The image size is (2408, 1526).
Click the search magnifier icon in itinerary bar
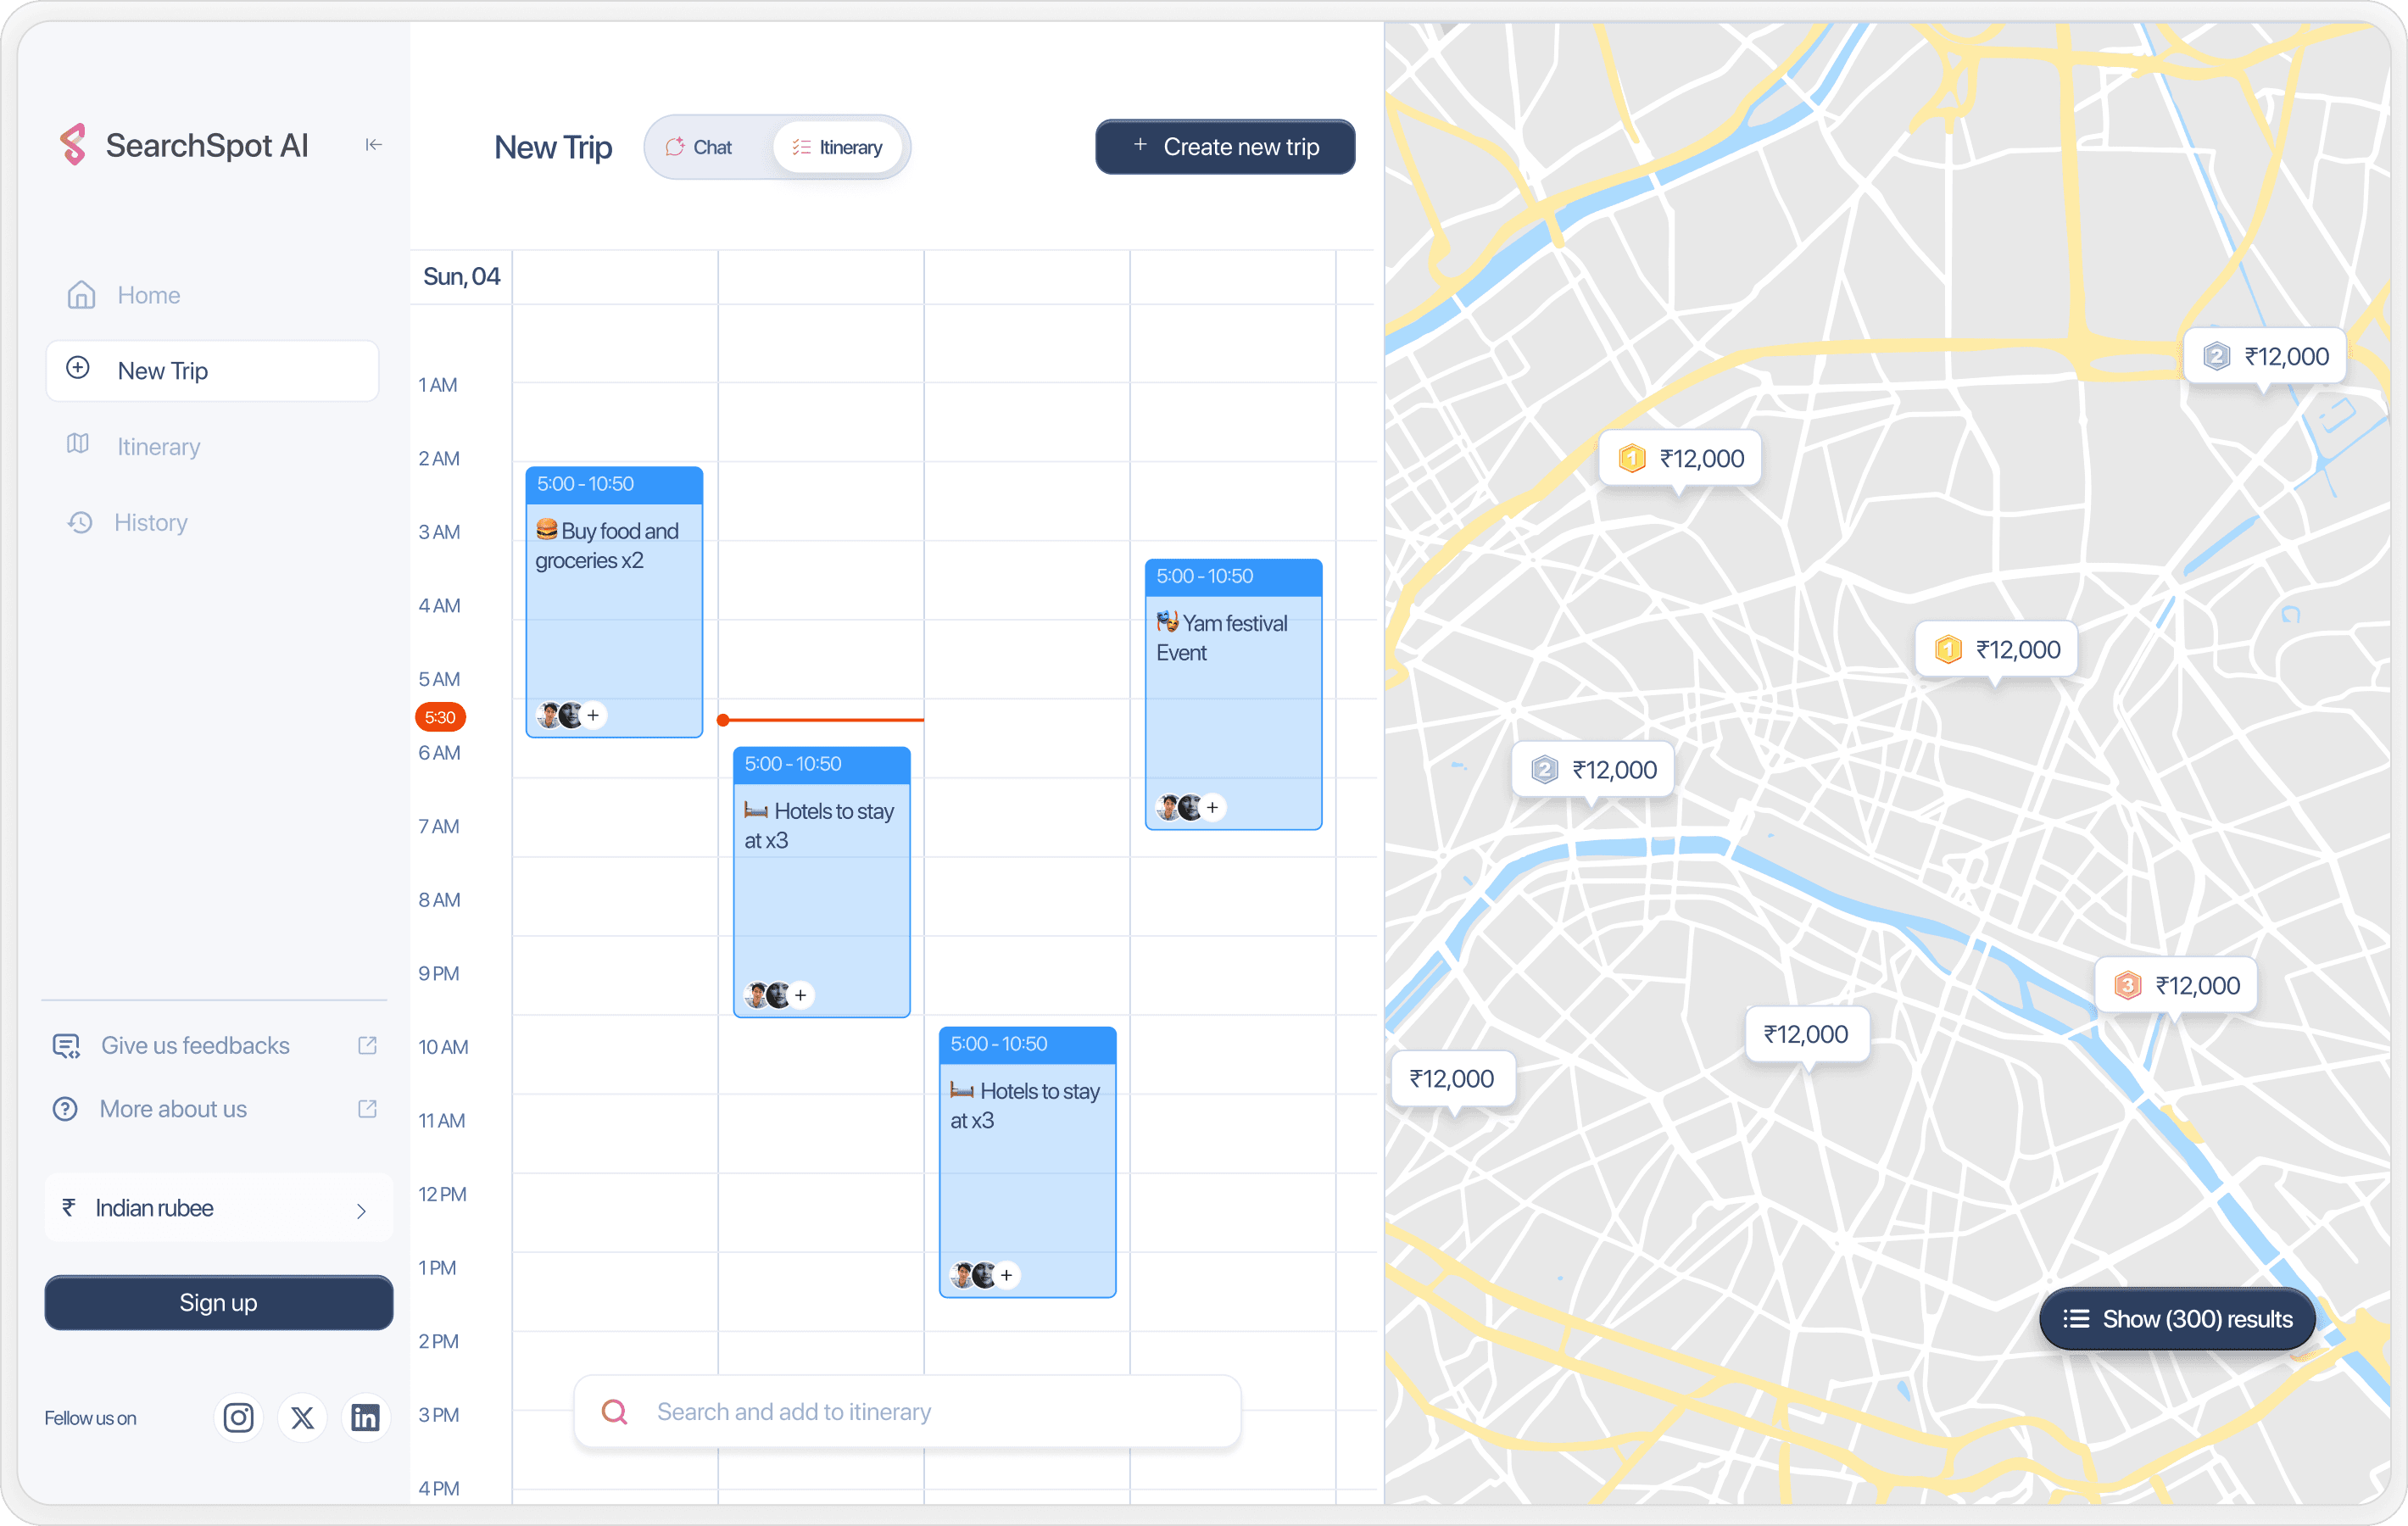(x=614, y=1411)
